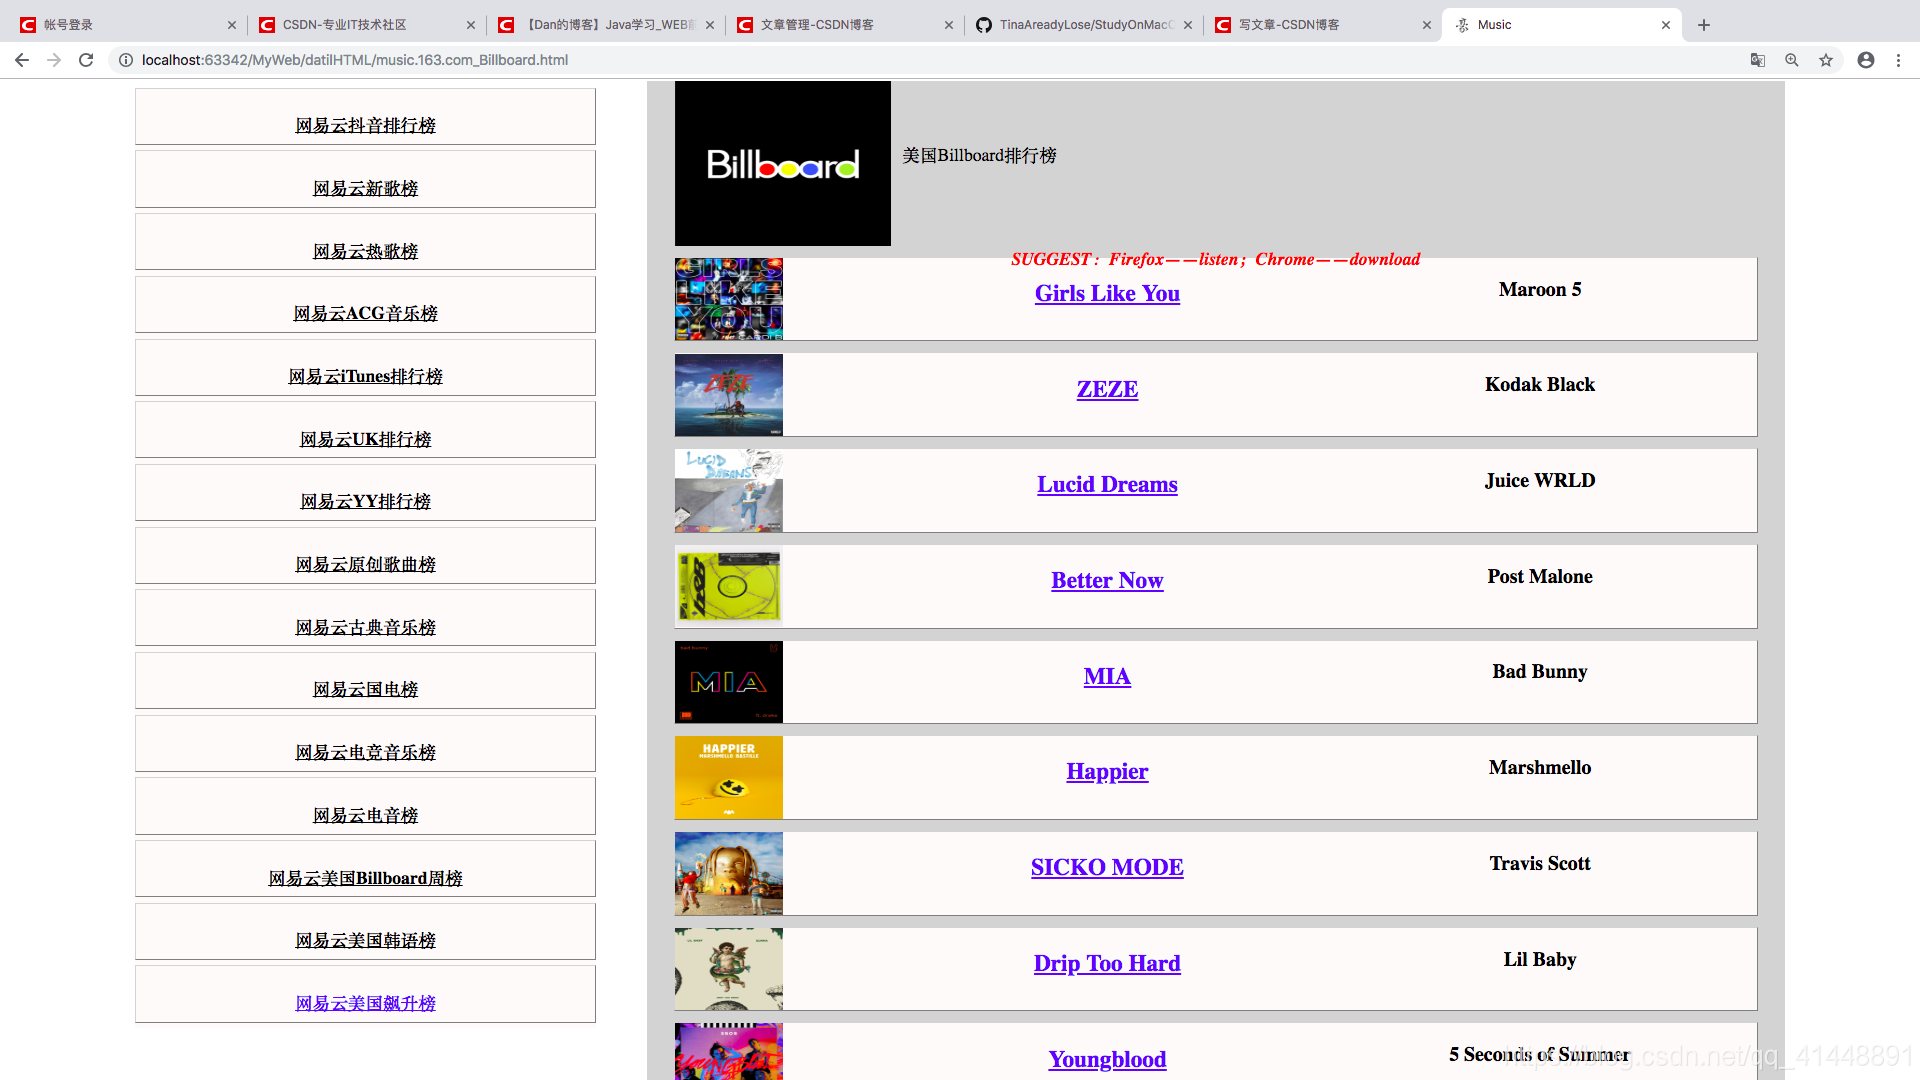Open 网易云iTunes排行榜 link
The image size is (1920, 1080).
click(x=365, y=376)
